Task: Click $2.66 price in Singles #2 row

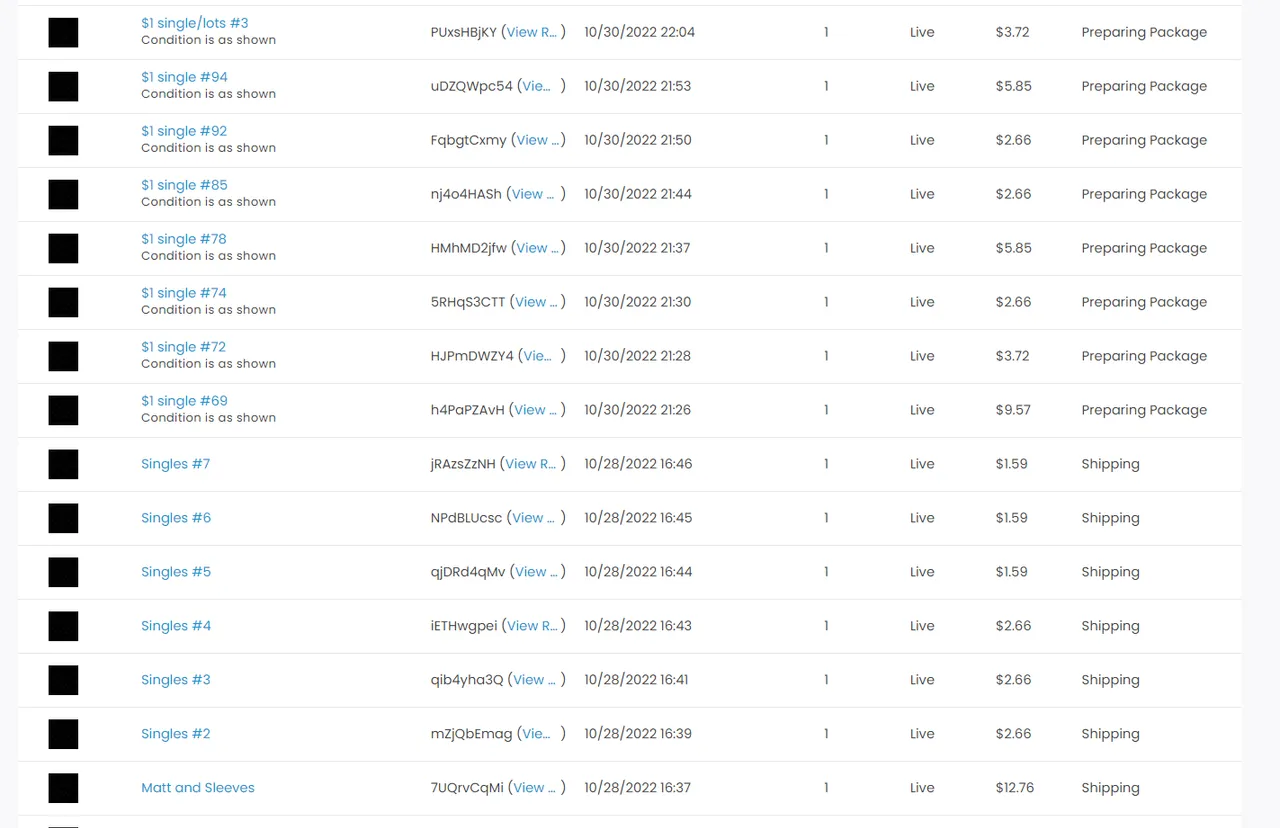Action: [1013, 734]
